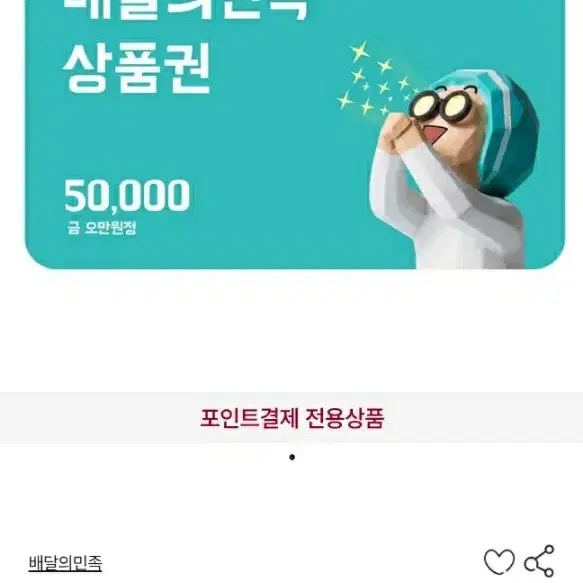
Task: Click the largest yellow star near helmet
Action: click(x=360, y=51)
